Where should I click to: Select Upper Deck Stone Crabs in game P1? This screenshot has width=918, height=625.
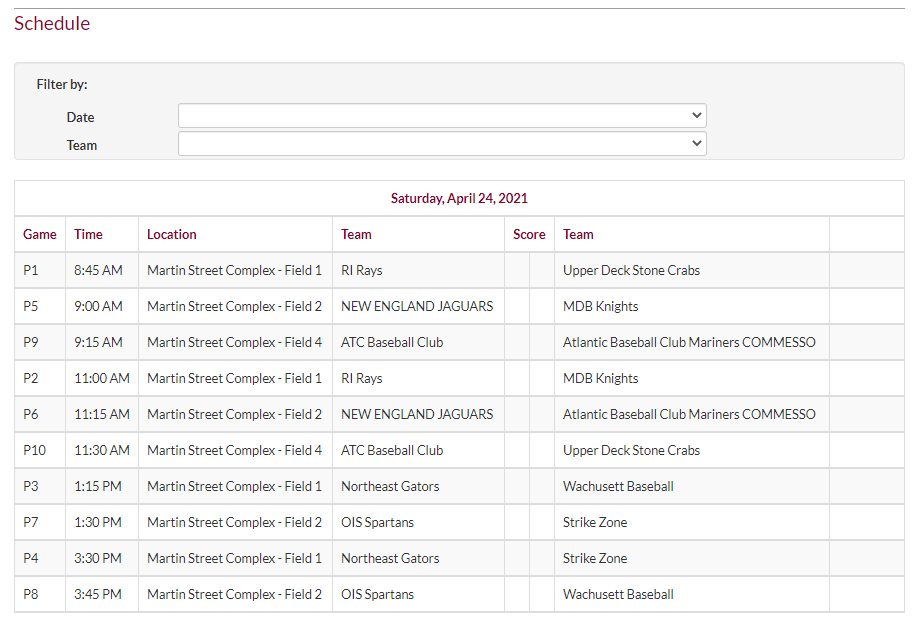[631, 270]
